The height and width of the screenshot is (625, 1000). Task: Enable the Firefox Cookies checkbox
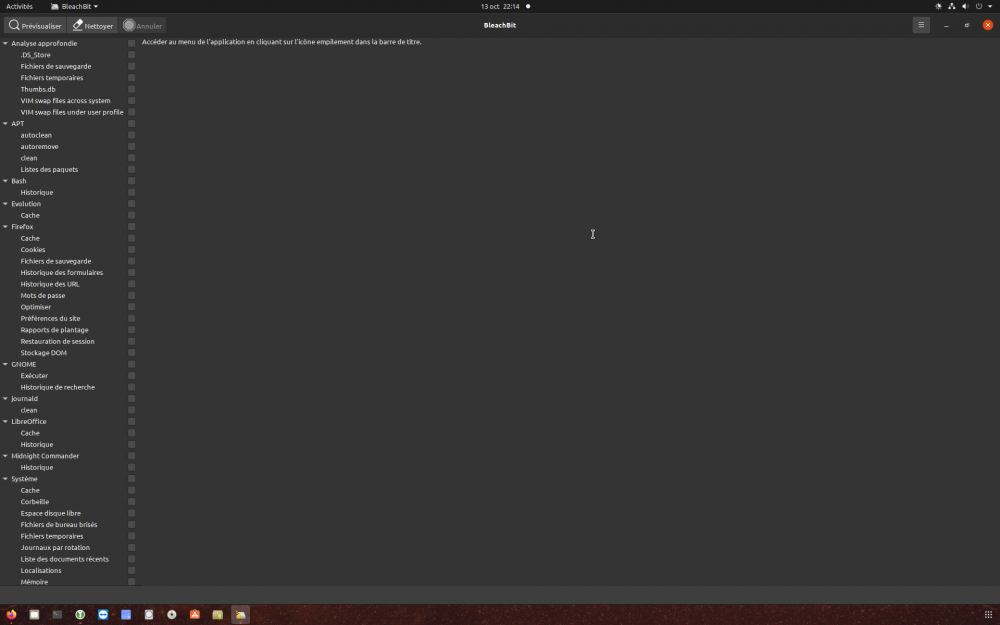[131, 250]
